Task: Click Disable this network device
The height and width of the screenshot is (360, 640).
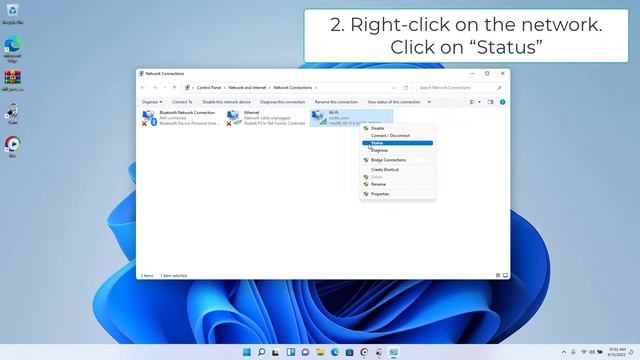Action: (x=227, y=102)
